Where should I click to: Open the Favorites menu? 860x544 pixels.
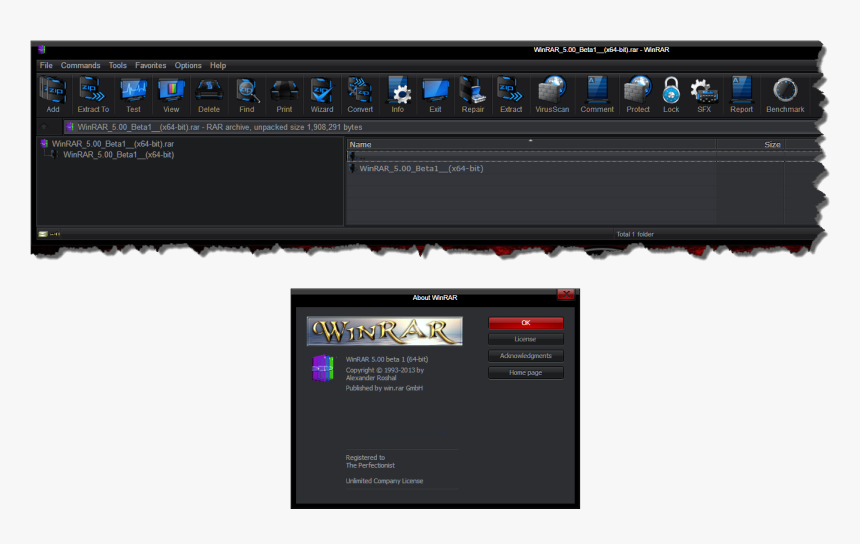click(150, 65)
